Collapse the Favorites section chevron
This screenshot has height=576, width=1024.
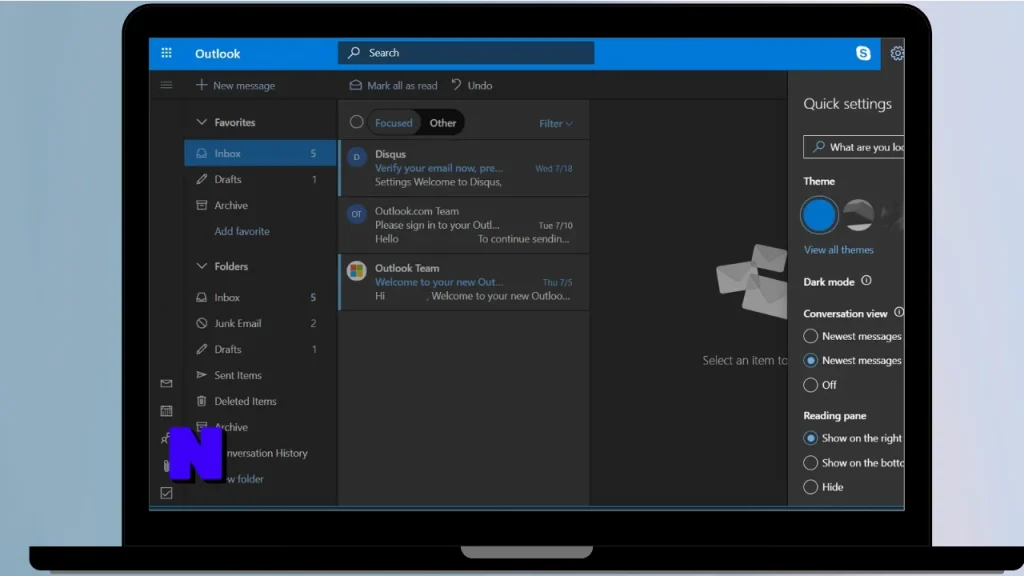click(201, 122)
